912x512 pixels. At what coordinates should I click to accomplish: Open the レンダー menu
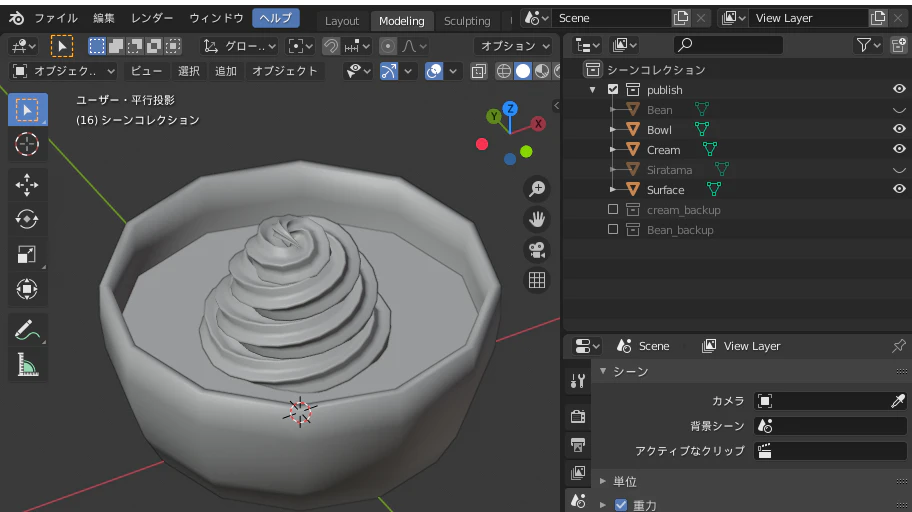[x=152, y=18]
